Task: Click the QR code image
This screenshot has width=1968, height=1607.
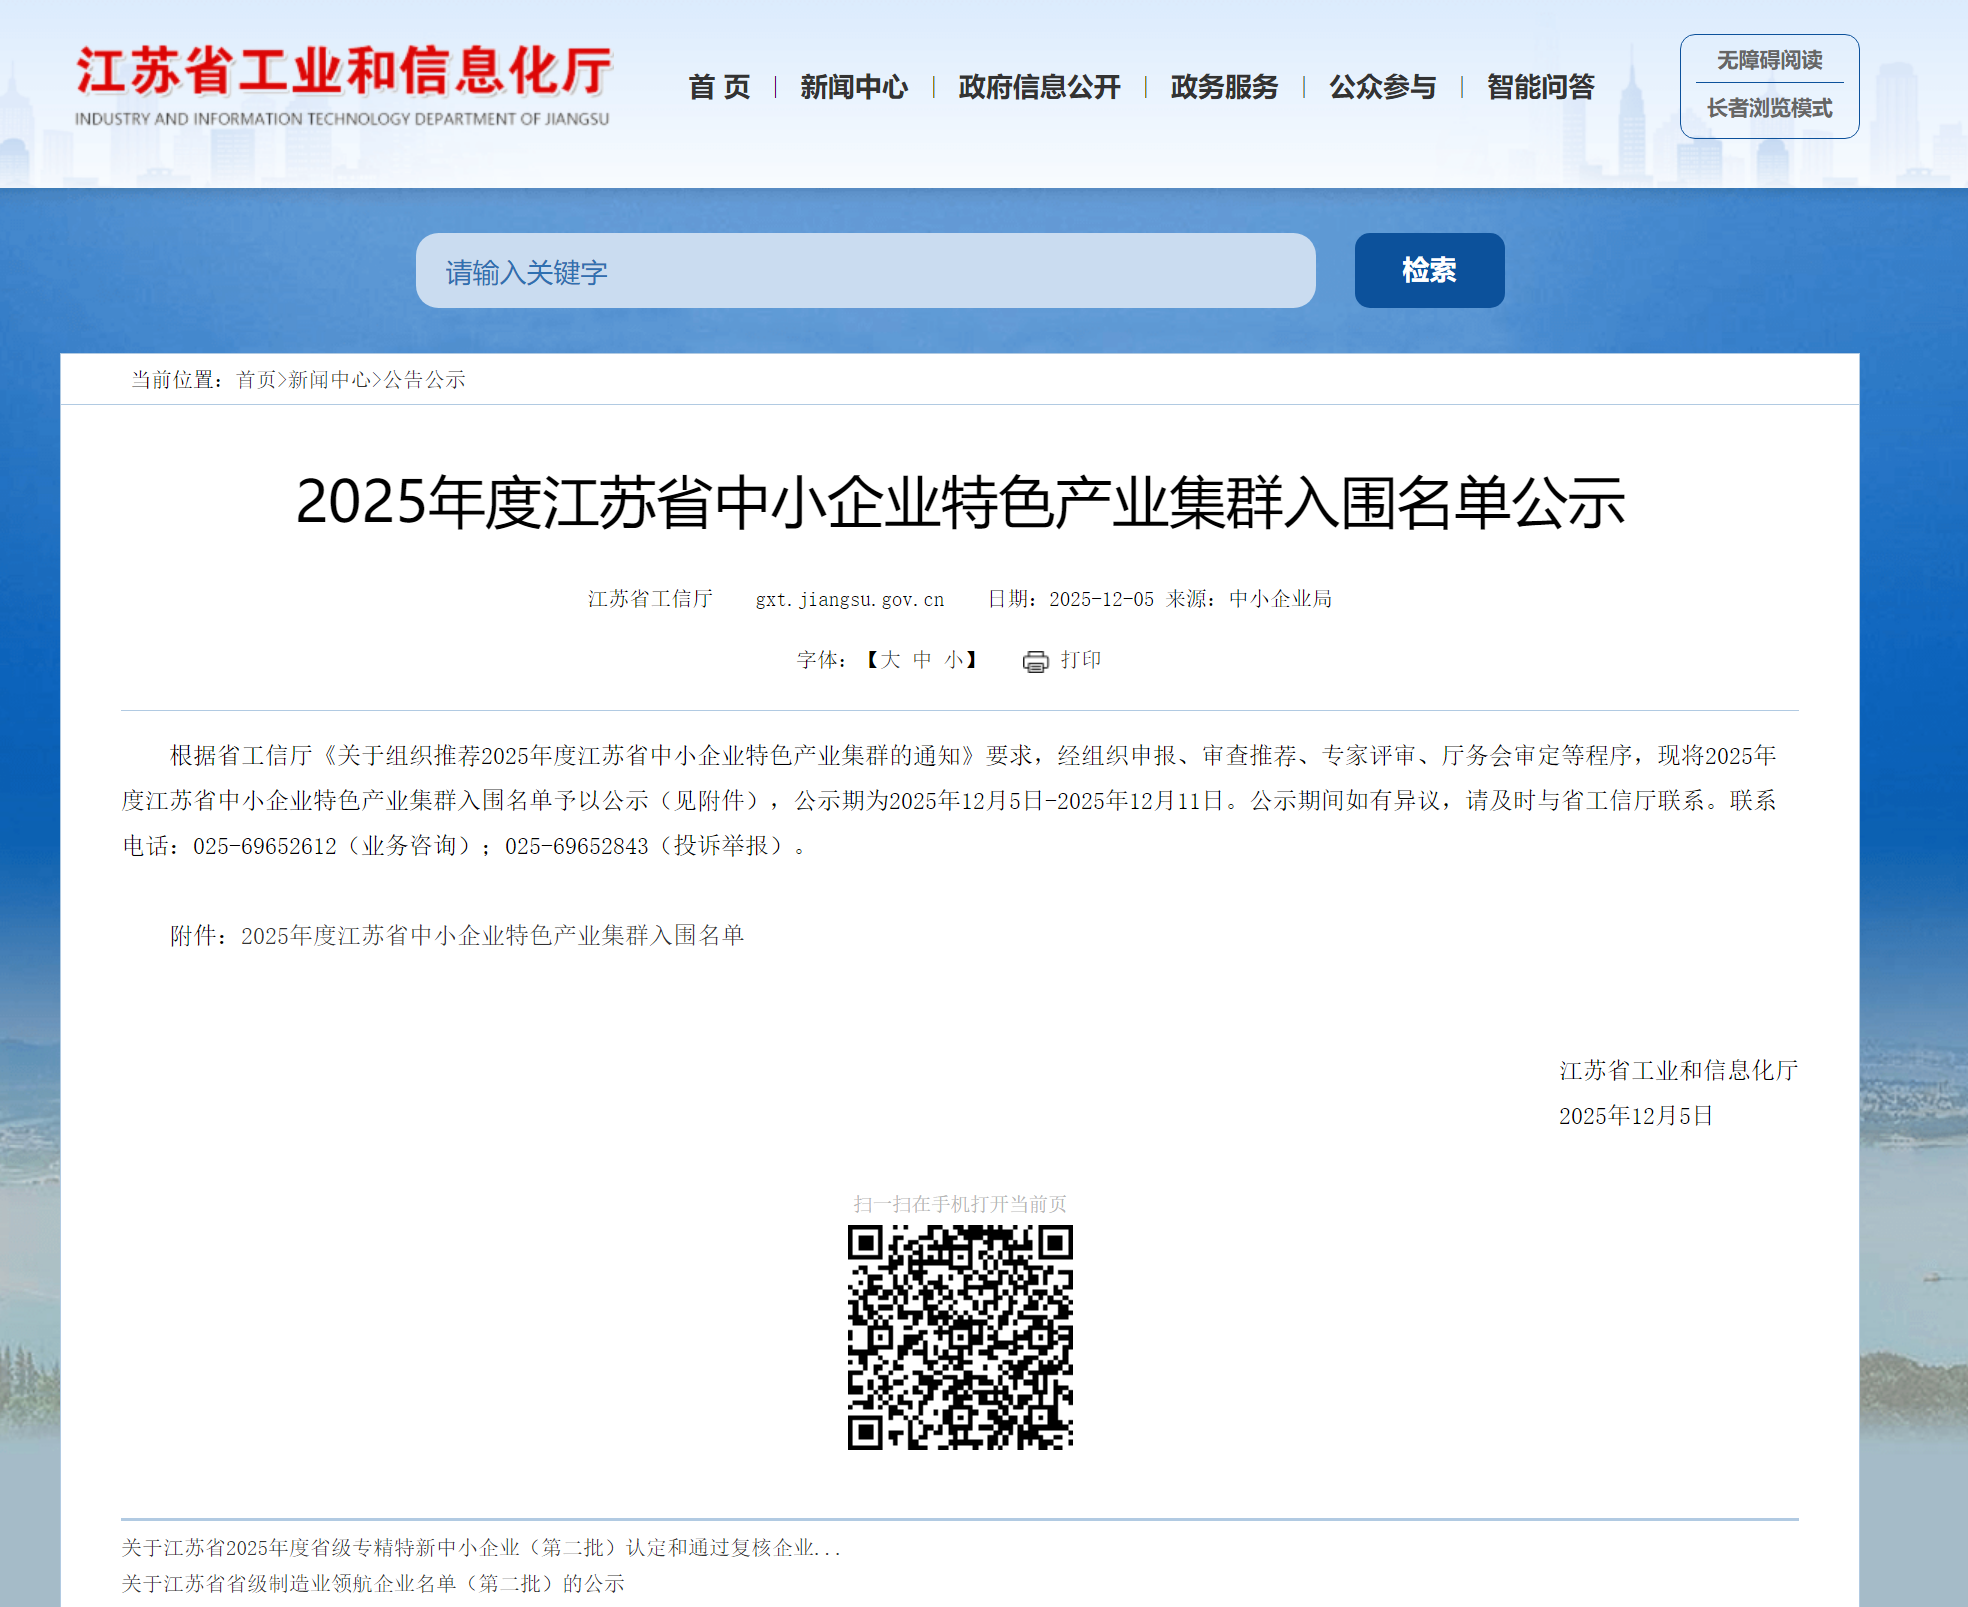Action: coord(960,1337)
